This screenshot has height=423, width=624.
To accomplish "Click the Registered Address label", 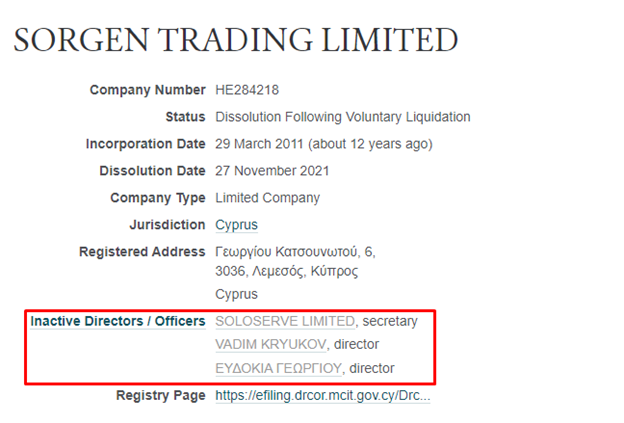I will 142,252.
